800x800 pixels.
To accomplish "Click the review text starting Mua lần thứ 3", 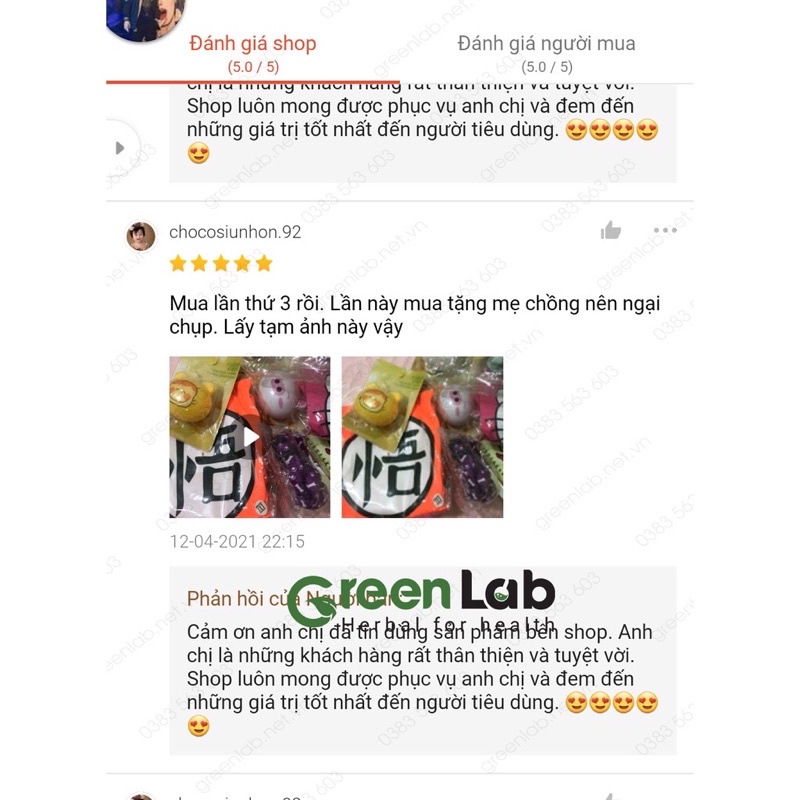I will pyautogui.click(x=414, y=315).
